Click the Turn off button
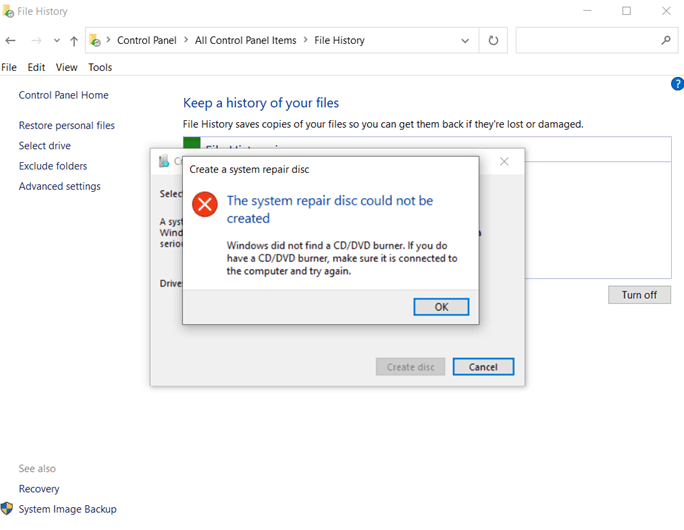The image size is (684, 530). tap(639, 295)
